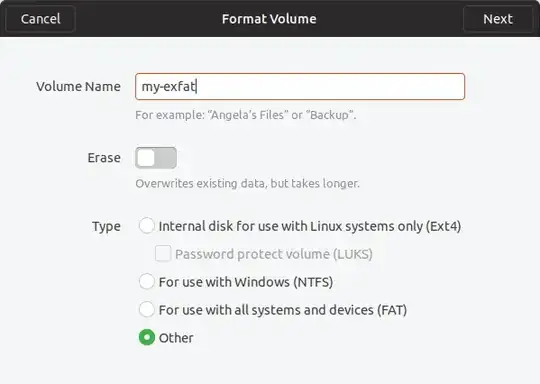Enable the Erase switch

(x=156, y=158)
